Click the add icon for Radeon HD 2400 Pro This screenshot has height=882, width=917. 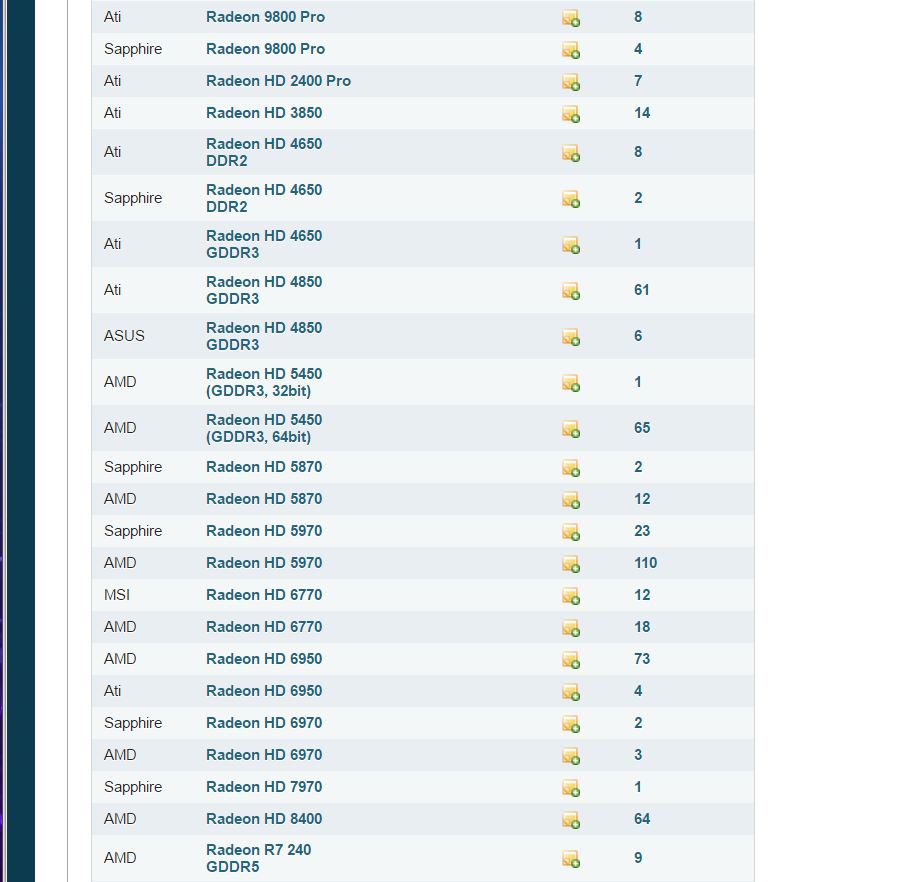click(x=571, y=82)
